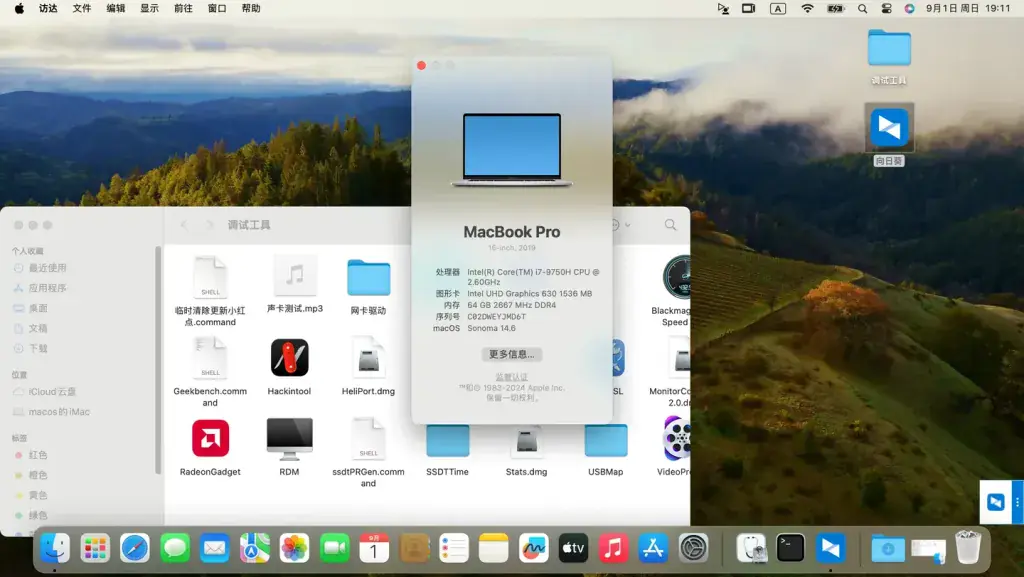Open the 向日葵 app on the desktop

click(x=889, y=128)
